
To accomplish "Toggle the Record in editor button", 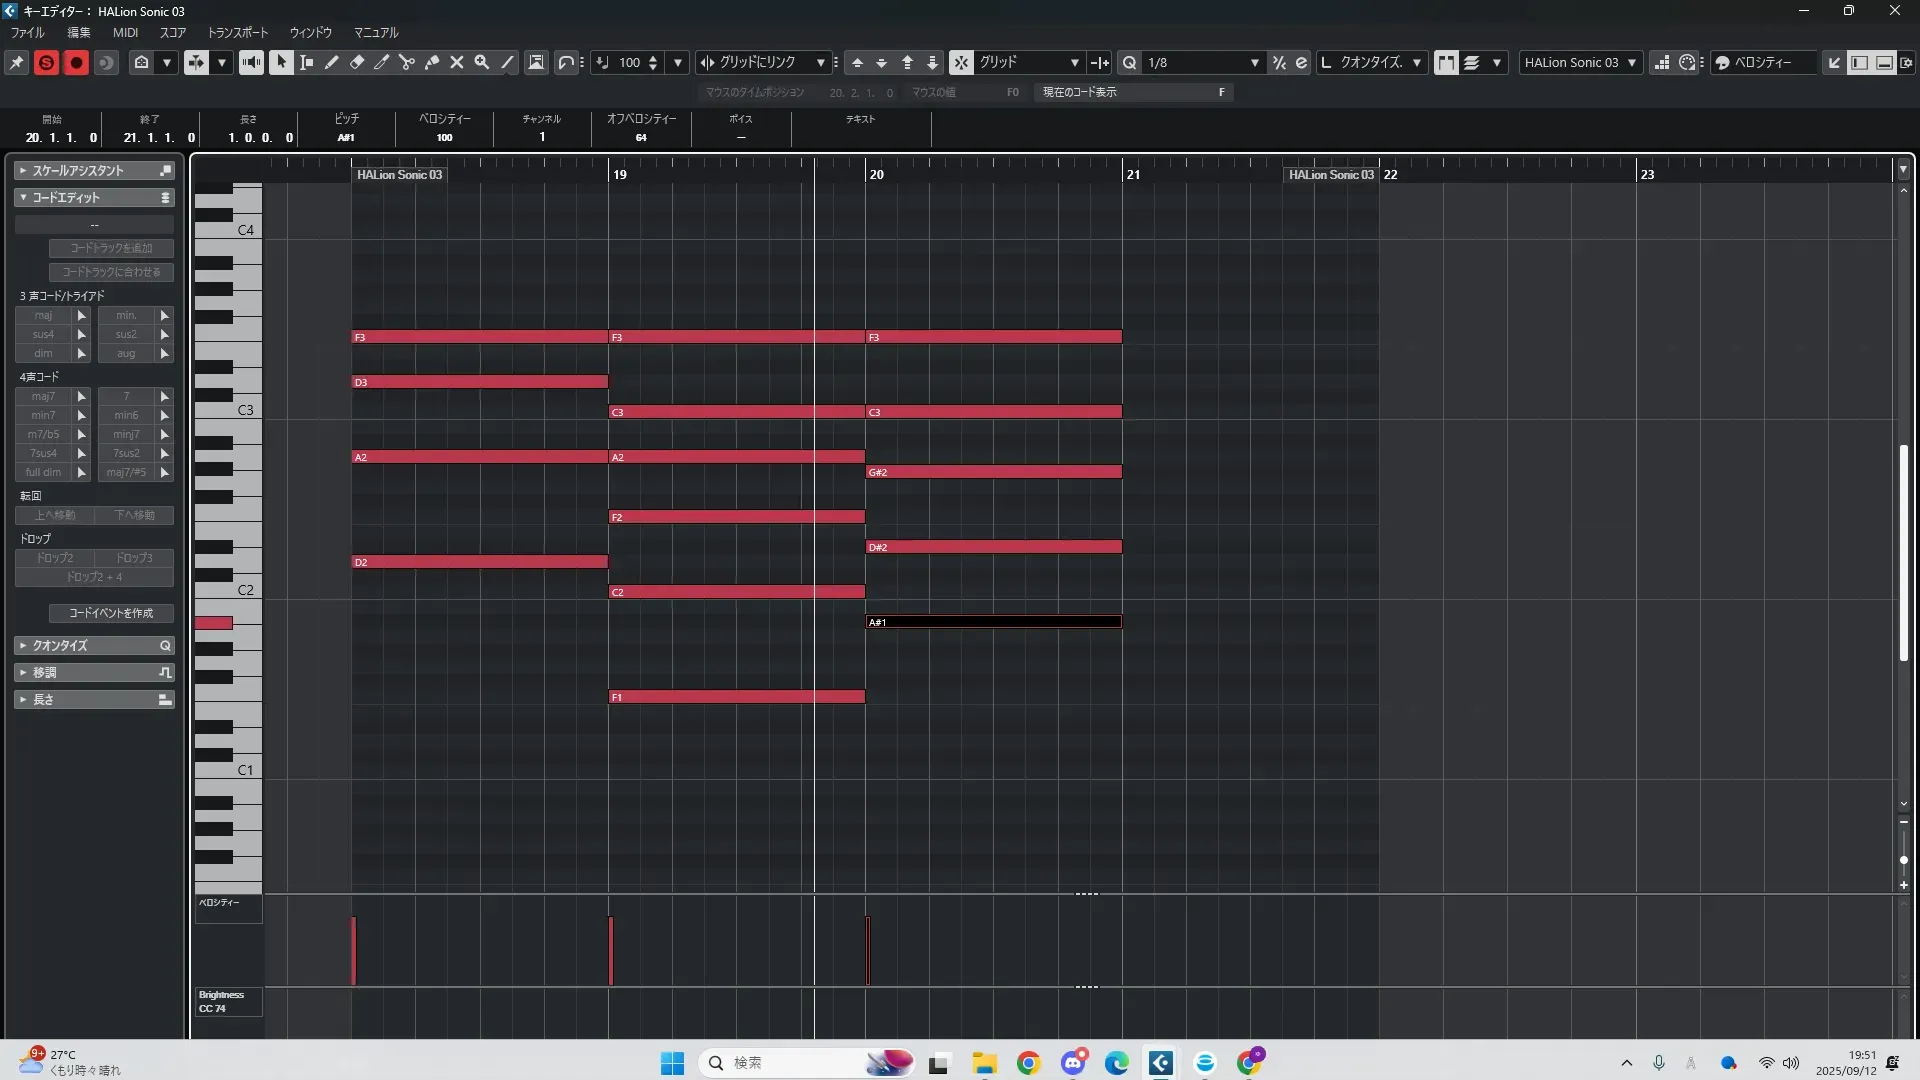I will pos(76,62).
